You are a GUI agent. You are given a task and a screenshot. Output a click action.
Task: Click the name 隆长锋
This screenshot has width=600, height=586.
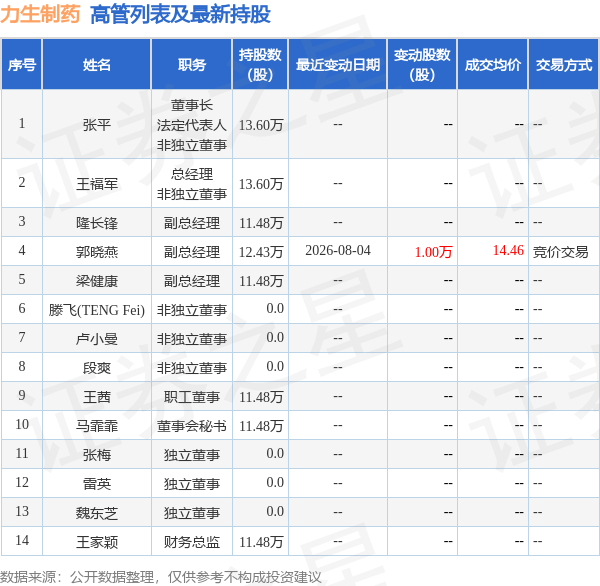point(97,223)
